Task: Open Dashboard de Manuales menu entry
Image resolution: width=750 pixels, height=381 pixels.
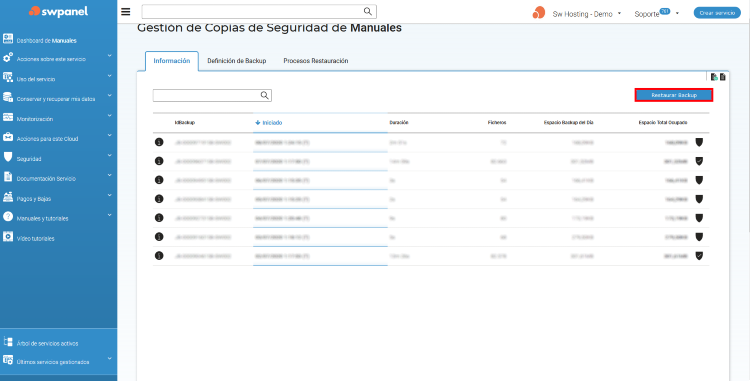Action: click(x=46, y=41)
